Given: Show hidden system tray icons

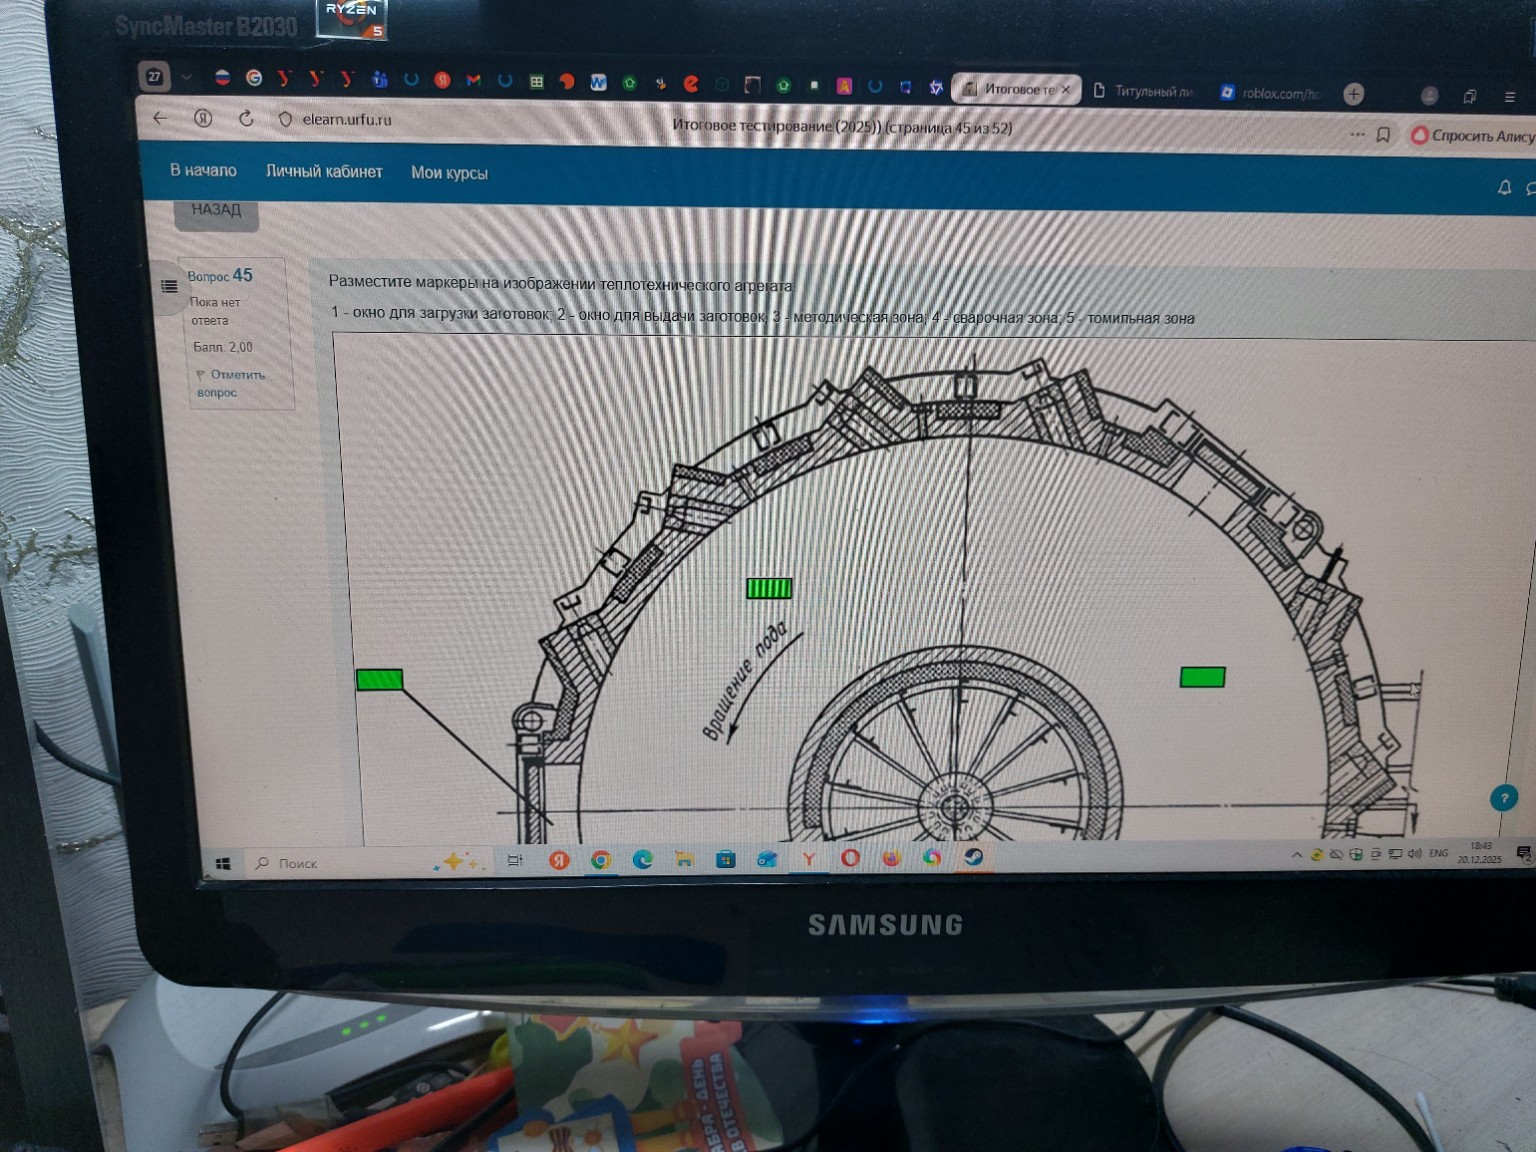Looking at the screenshot, I should (x=1296, y=855).
